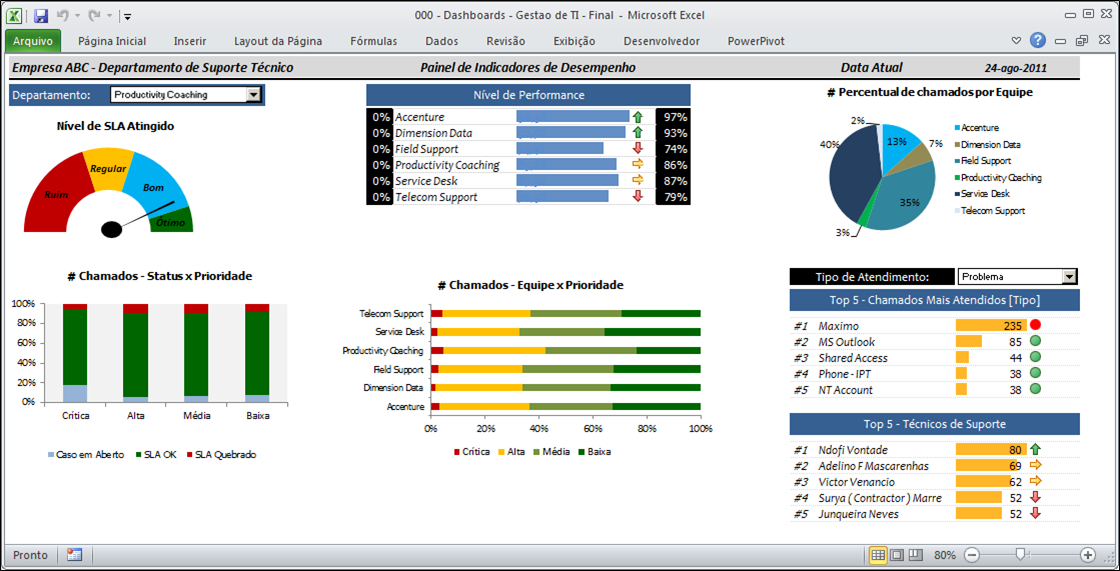The width and height of the screenshot is (1120, 571).
Task: Click the orange right arrow beside Service Desk
Action: point(638,181)
